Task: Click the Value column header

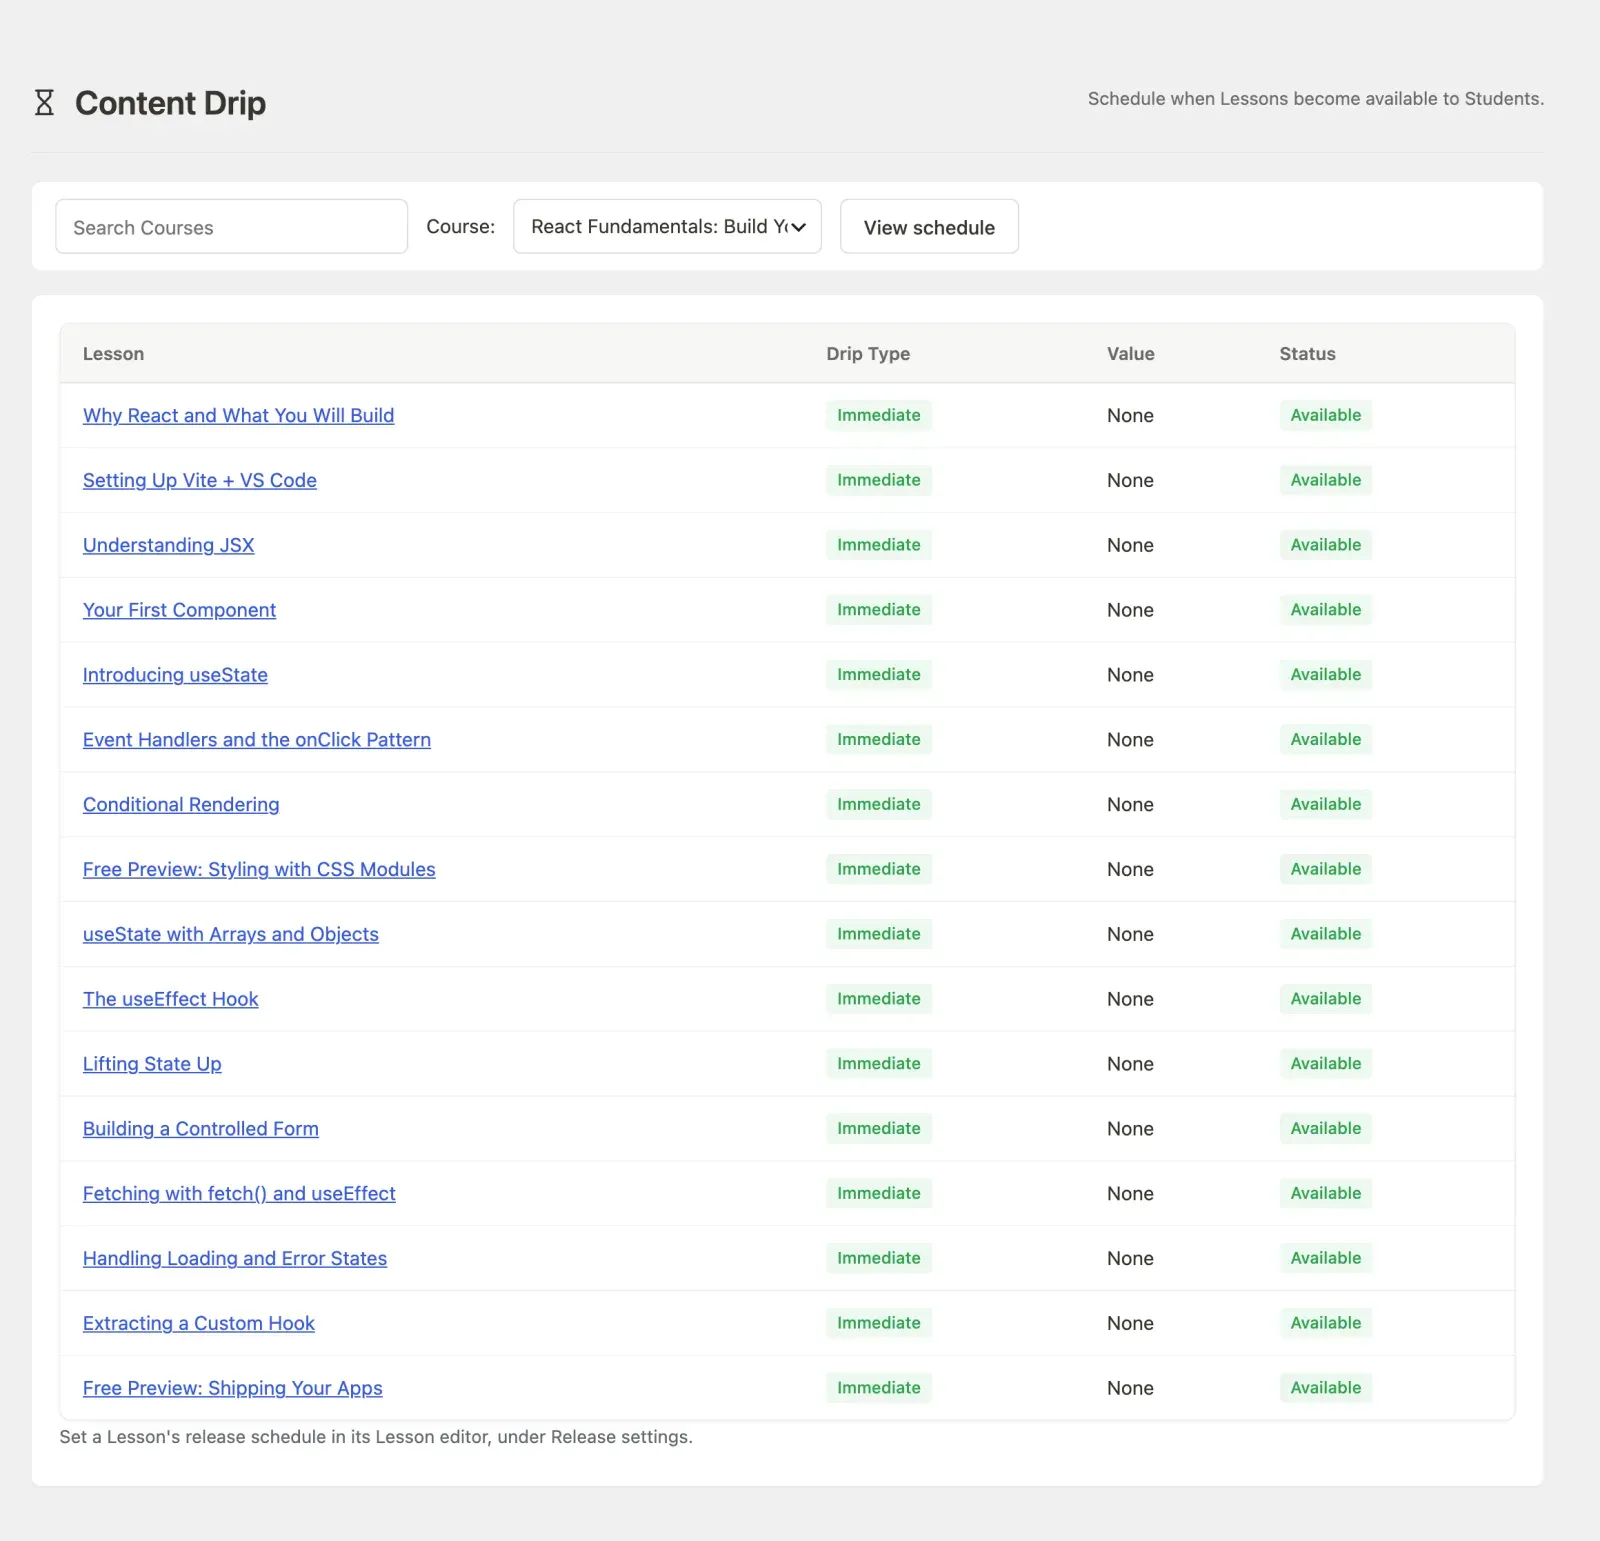Action: [1130, 354]
